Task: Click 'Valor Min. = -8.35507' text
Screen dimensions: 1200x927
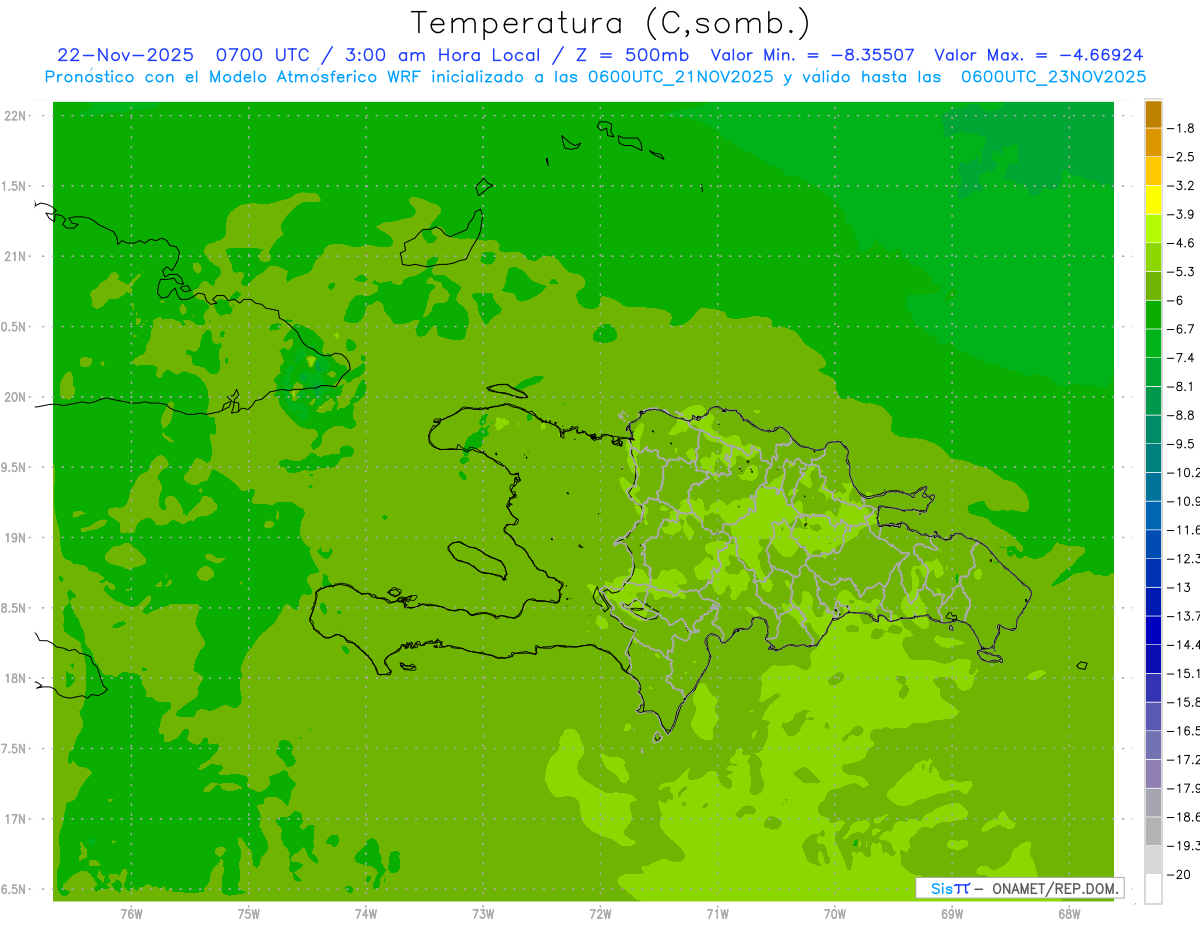Action: coord(812,55)
